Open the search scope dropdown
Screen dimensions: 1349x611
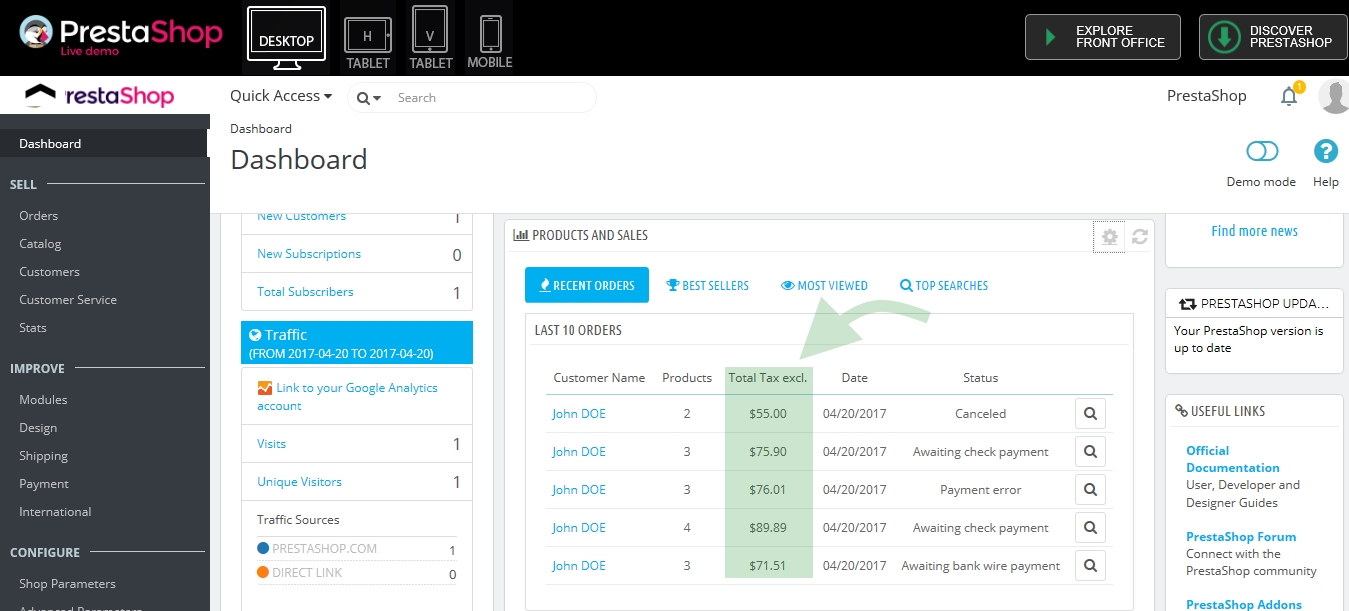tap(369, 98)
